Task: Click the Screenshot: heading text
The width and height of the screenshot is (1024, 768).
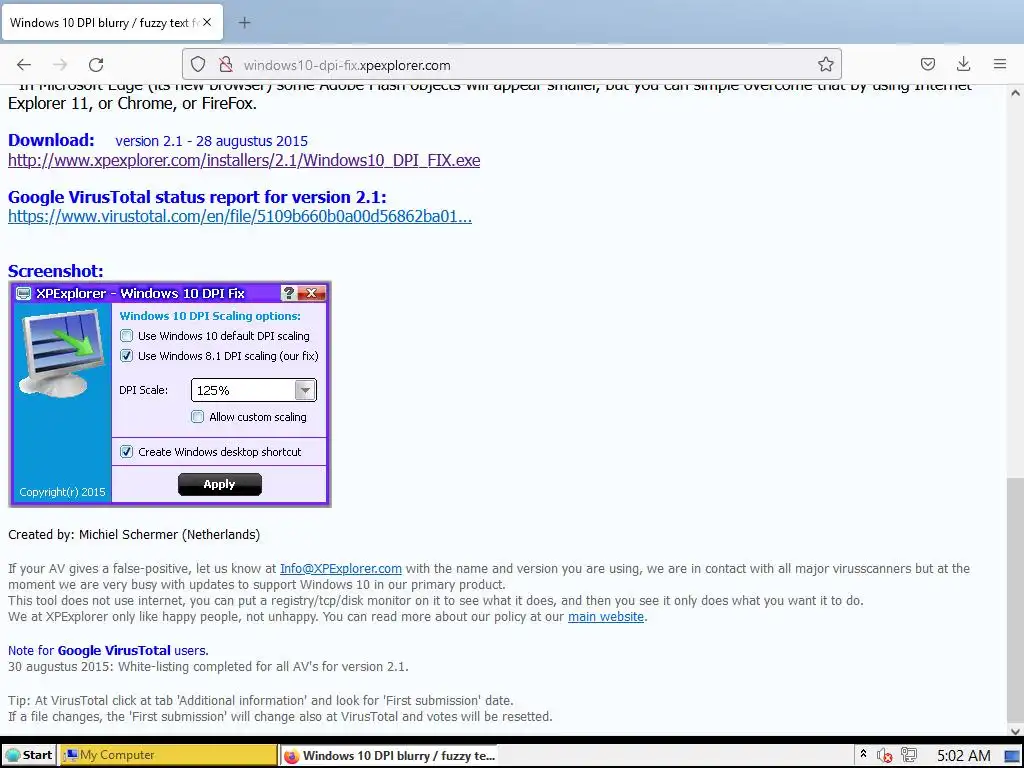Action: click(56, 271)
